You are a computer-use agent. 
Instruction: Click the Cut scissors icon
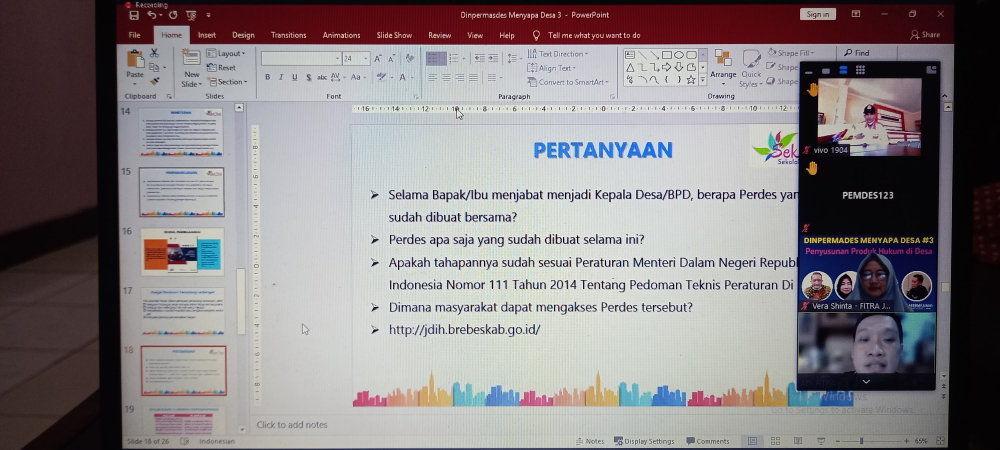coord(154,54)
